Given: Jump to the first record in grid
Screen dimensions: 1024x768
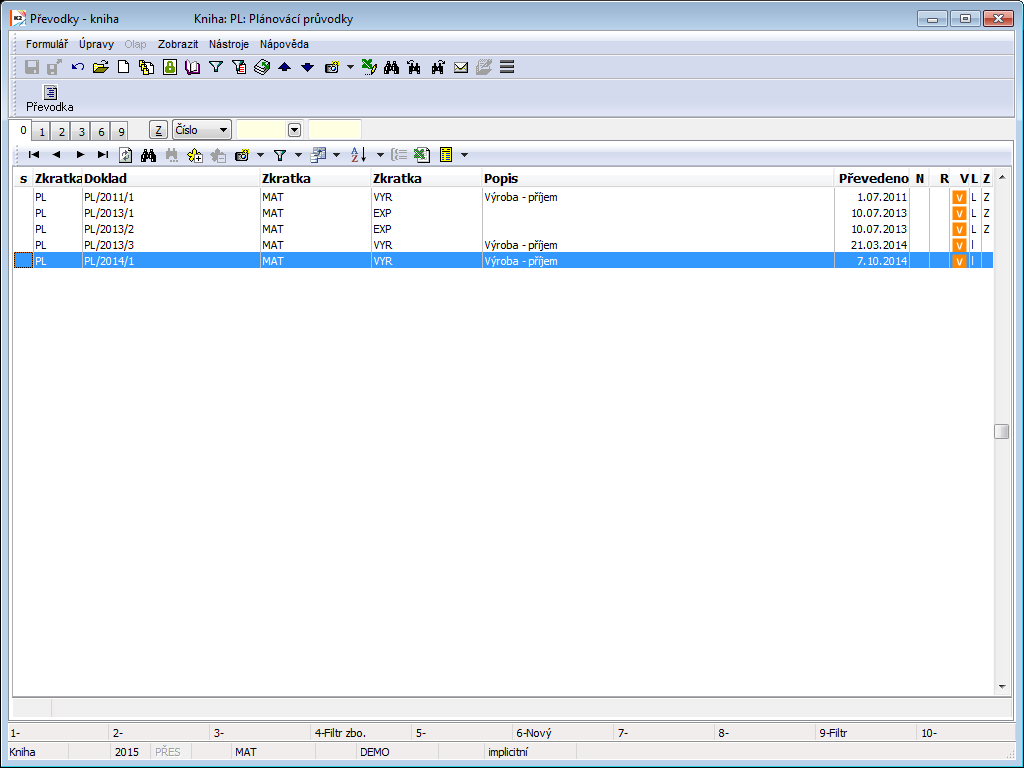Looking at the screenshot, I should pos(34,155).
